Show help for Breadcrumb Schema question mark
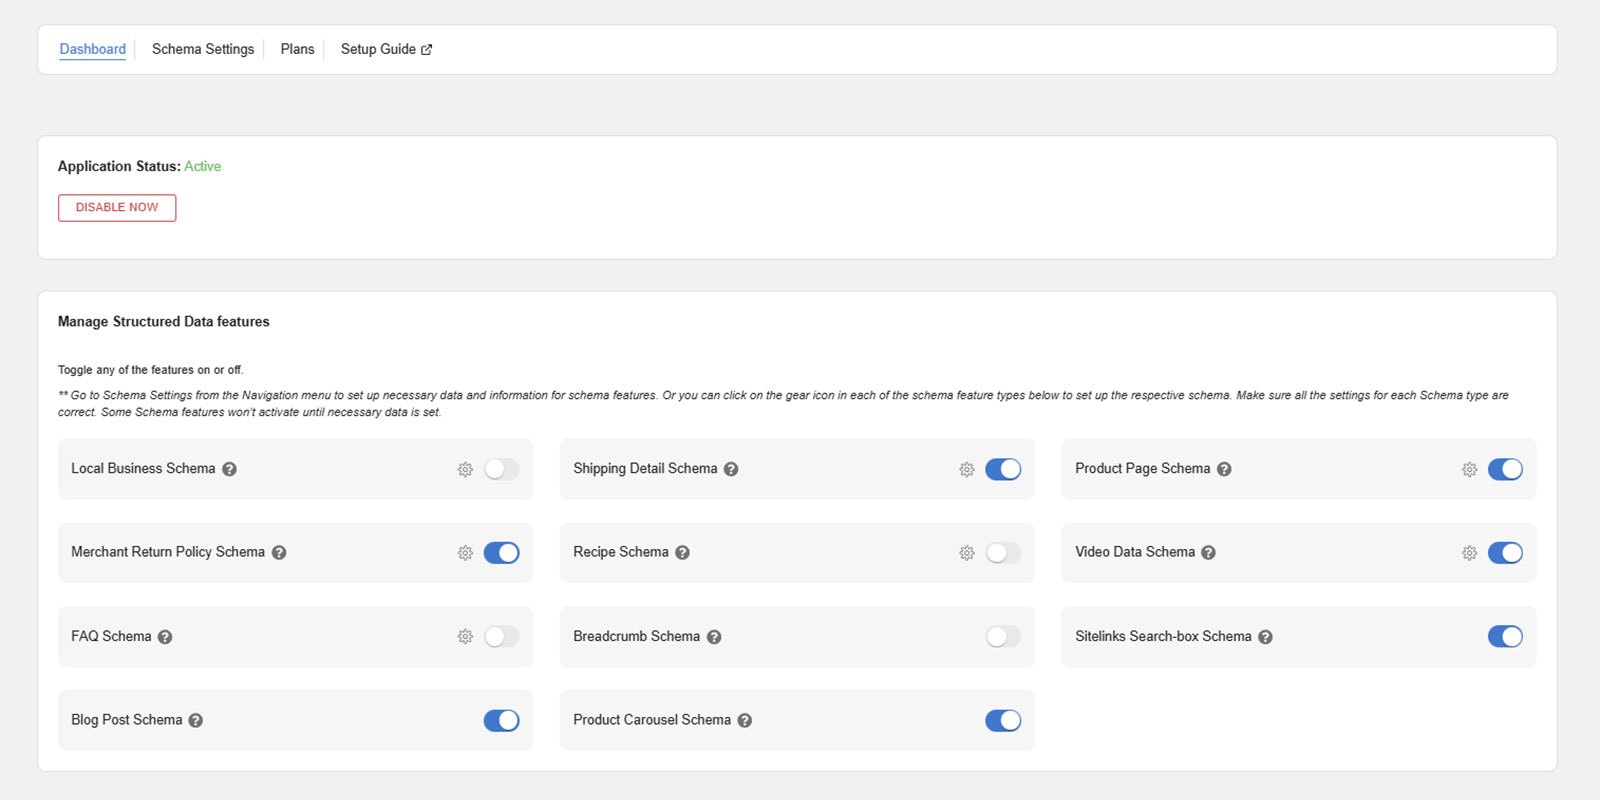The width and height of the screenshot is (1600, 800). (x=714, y=637)
